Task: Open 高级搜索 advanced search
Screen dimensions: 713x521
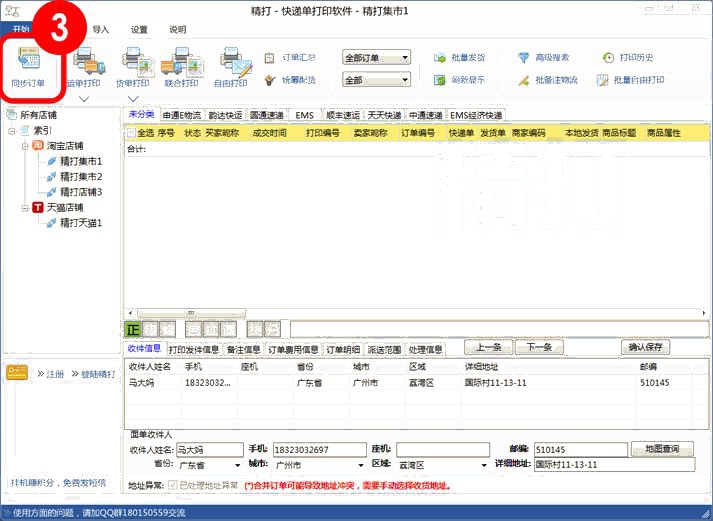Action: pyautogui.click(x=543, y=58)
